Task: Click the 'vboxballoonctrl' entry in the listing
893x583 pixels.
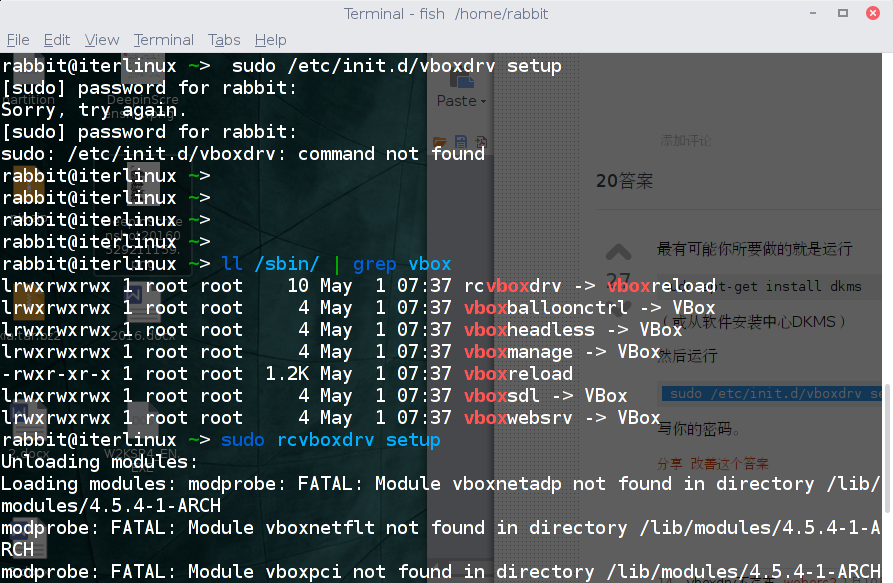Action: pos(546,307)
